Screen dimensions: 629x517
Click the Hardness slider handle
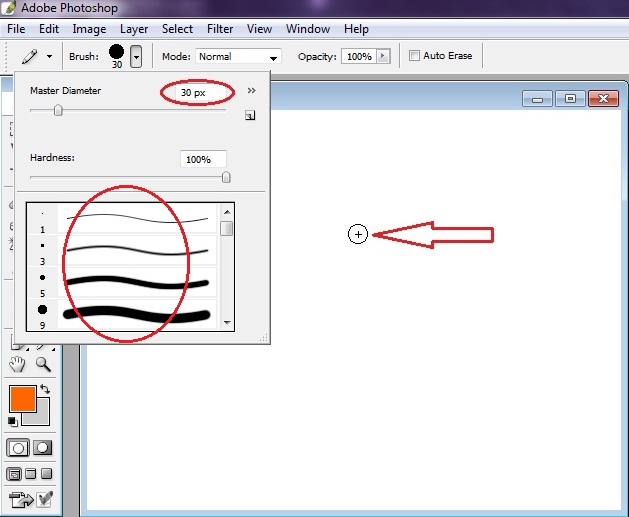(x=226, y=177)
